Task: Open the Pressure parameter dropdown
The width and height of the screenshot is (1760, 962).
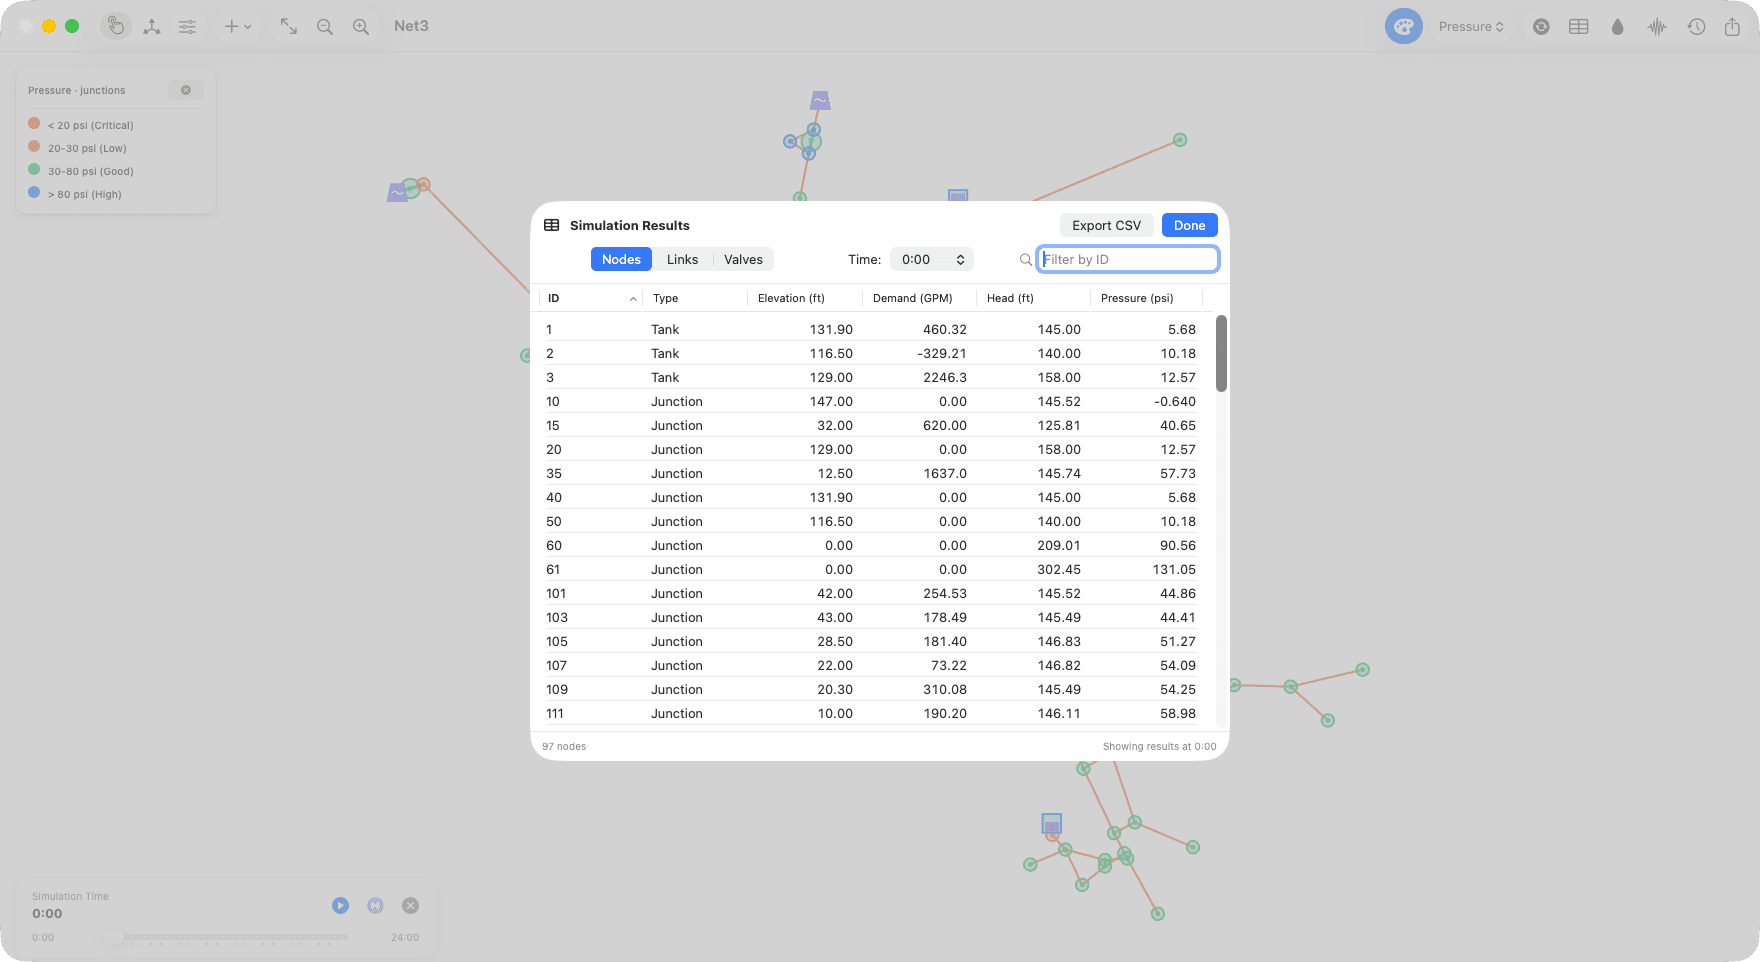Action: click(x=1471, y=26)
